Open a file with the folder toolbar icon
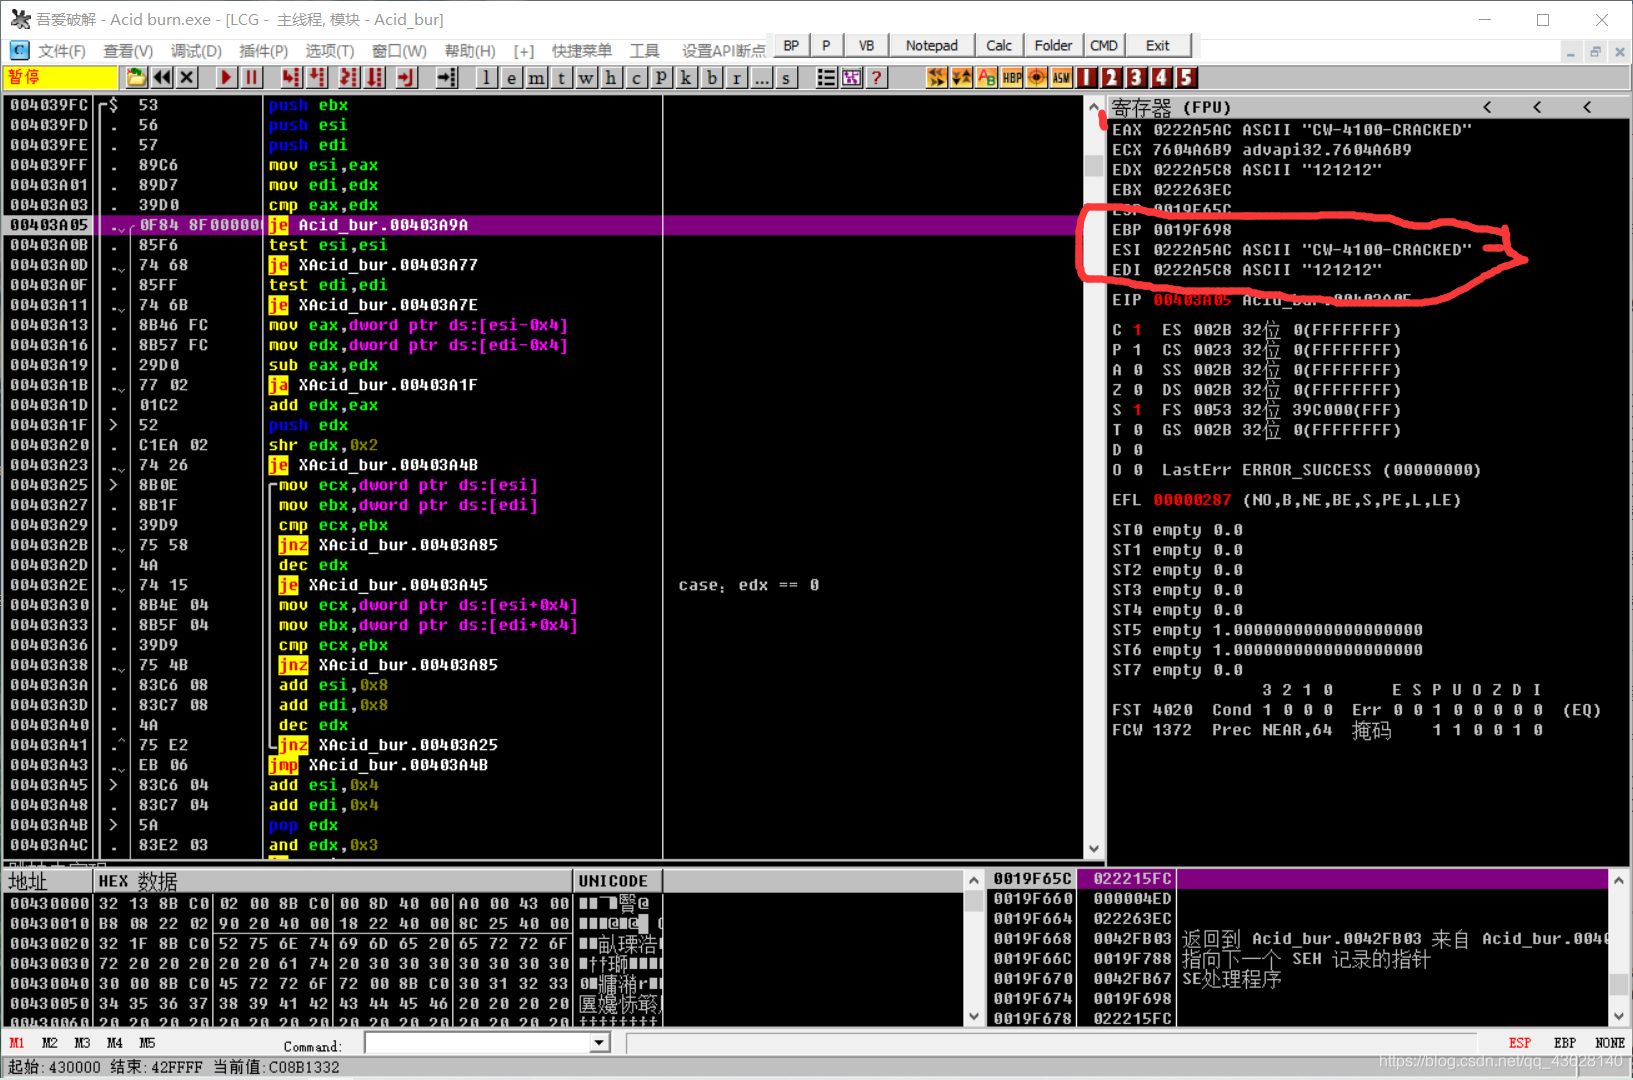The width and height of the screenshot is (1633, 1080). point(136,77)
